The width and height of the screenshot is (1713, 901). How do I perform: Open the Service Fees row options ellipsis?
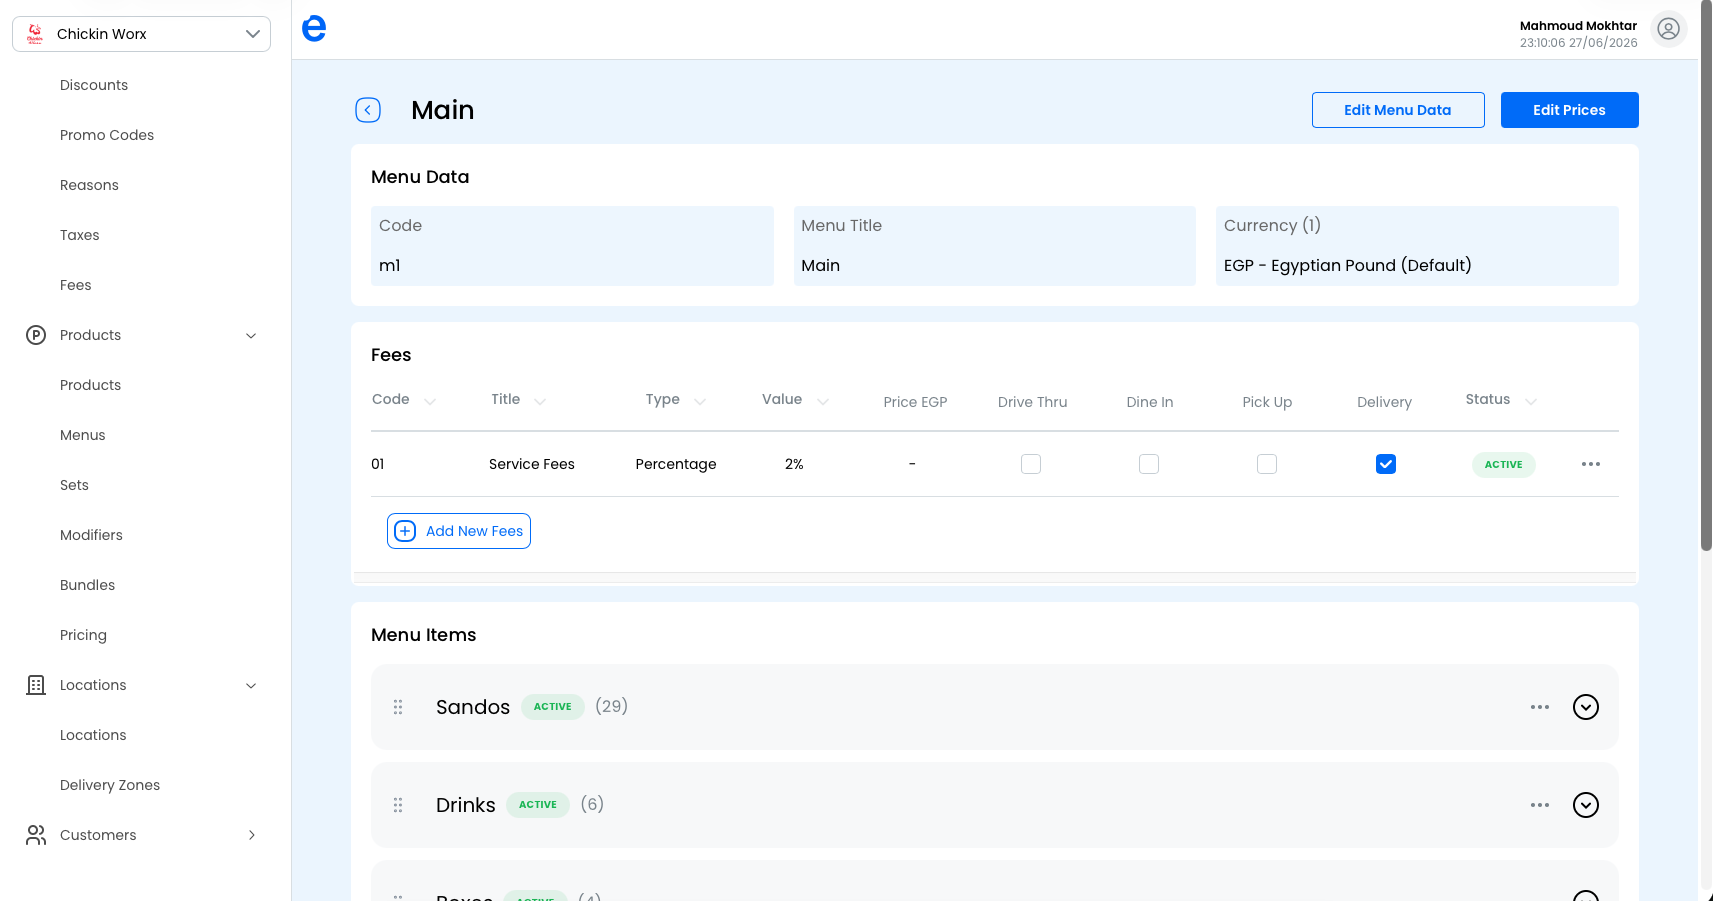1591,464
